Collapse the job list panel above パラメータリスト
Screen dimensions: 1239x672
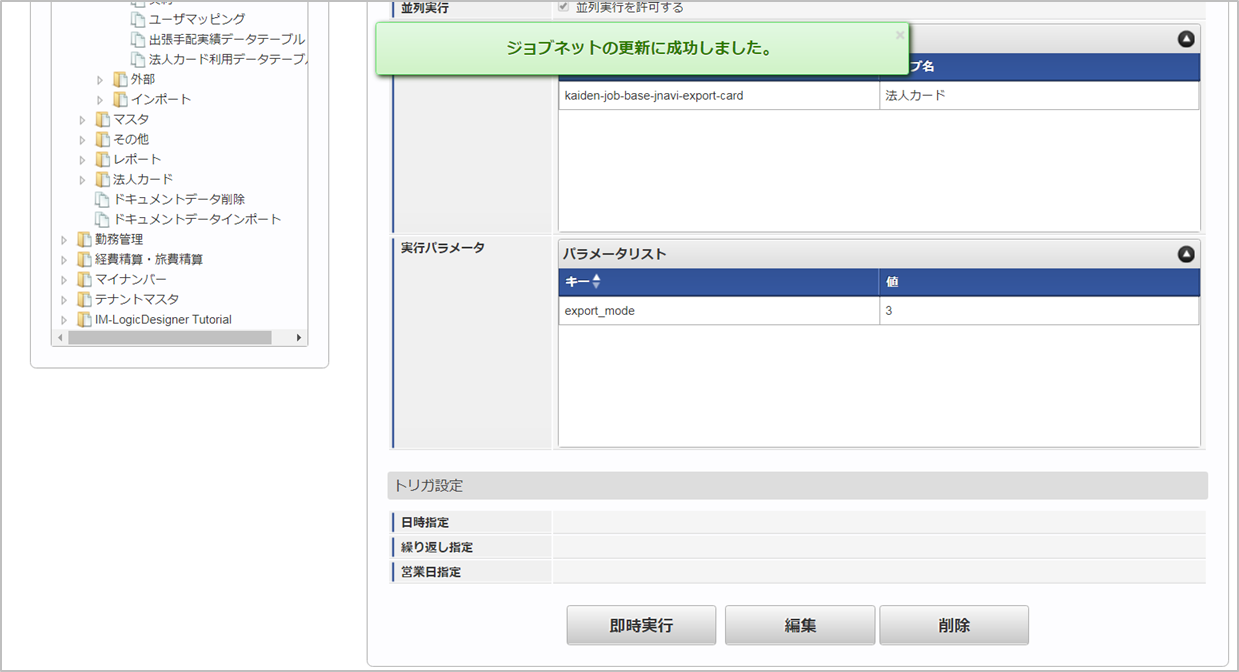coord(1186,39)
